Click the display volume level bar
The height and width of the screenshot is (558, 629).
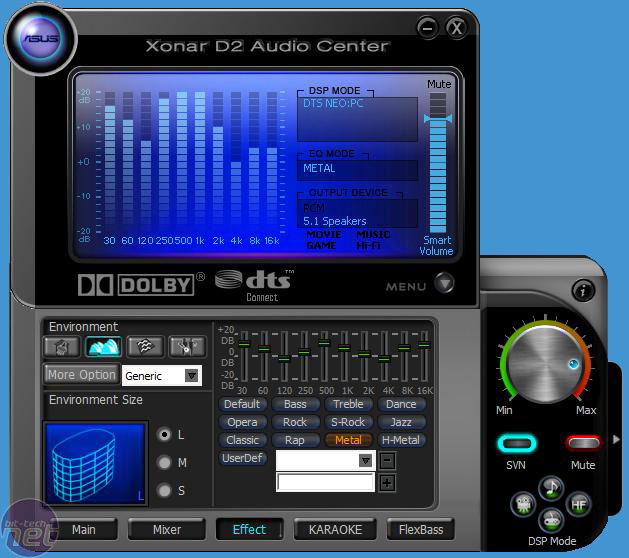coord(438,162)
